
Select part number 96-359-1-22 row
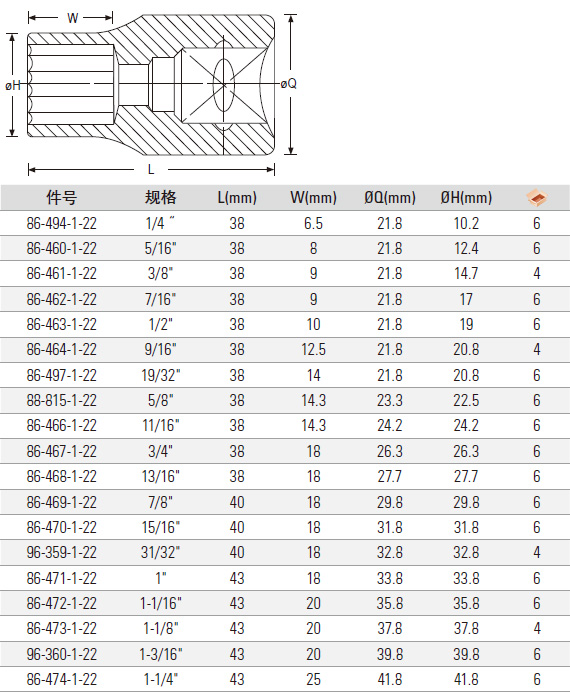(x=285, y=552)
